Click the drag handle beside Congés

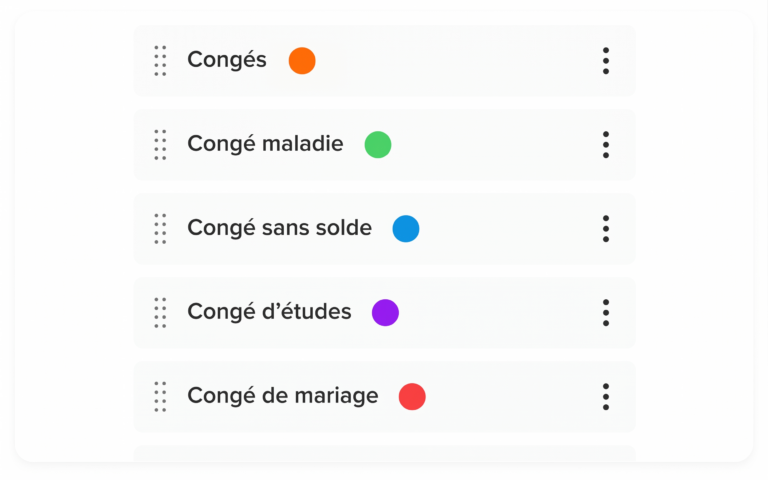coord(160,61)
